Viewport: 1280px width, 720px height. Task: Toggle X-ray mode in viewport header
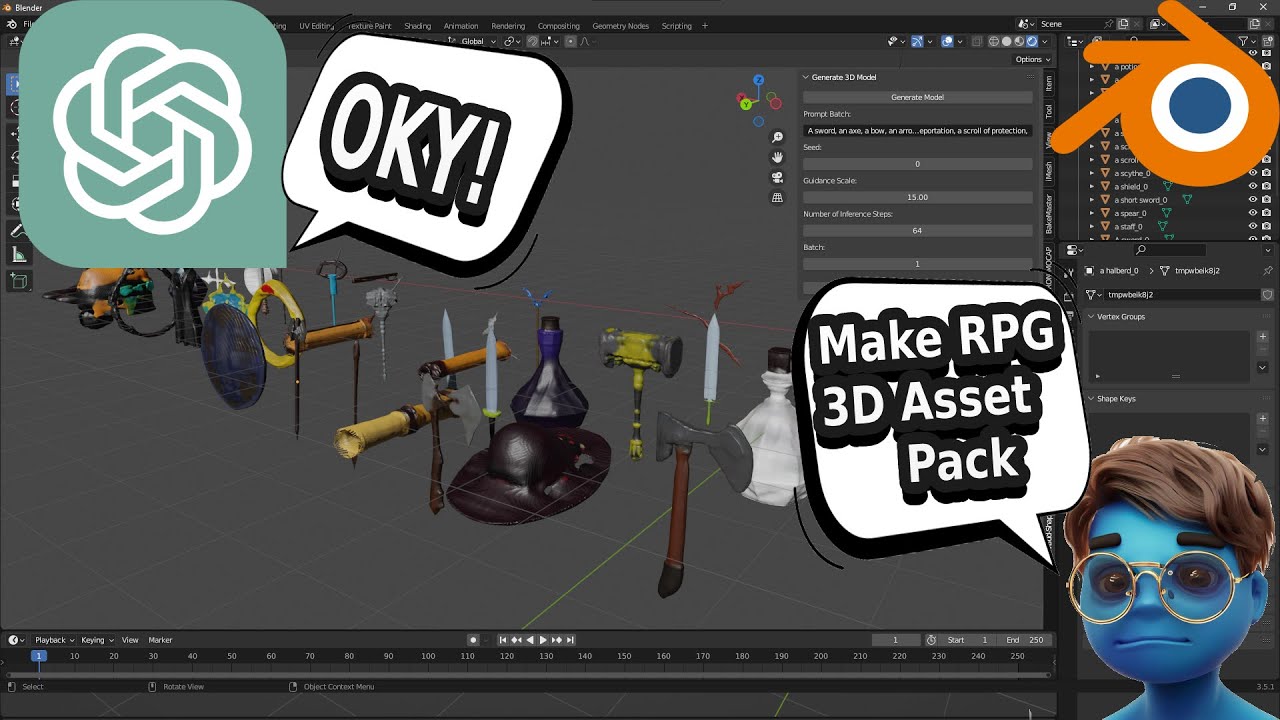pyautogui.click(x=975, y=41)
